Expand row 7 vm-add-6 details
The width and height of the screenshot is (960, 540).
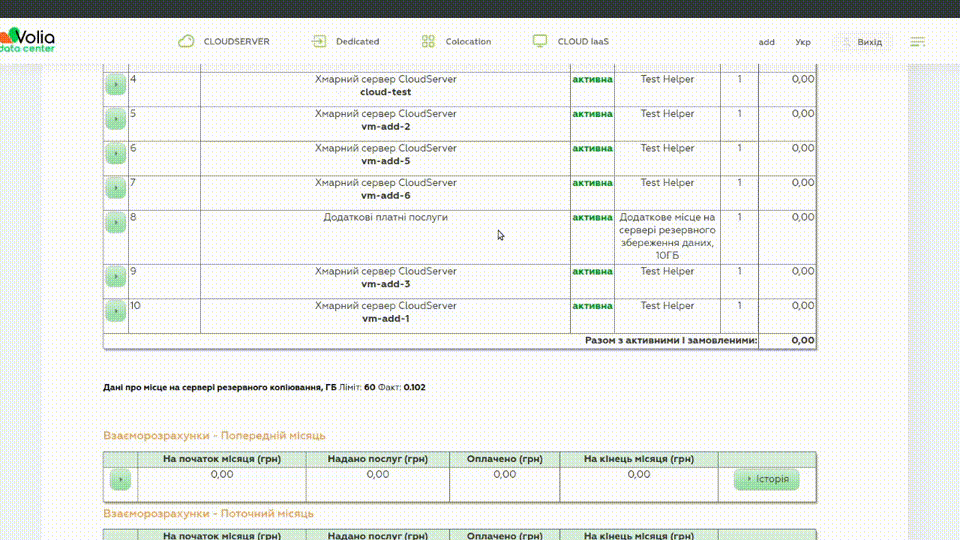click(116, 188)
